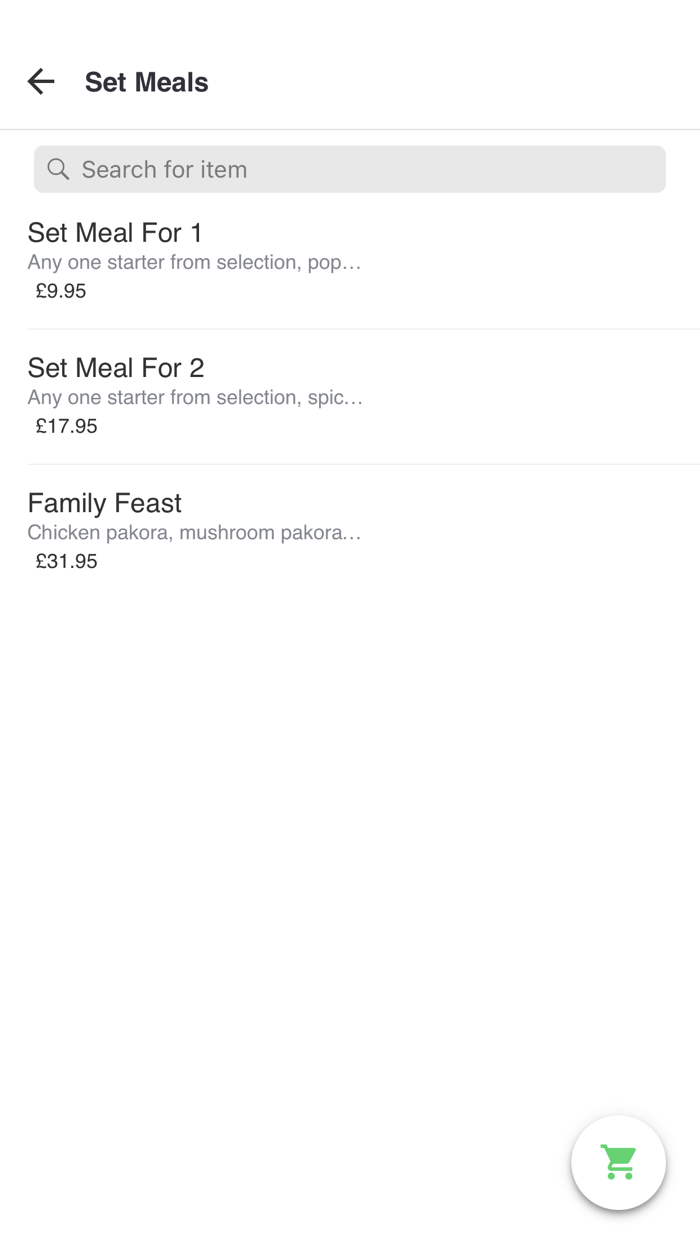
Task: Tap the divider under Set Meal For 1
Action: click(360, 329)
